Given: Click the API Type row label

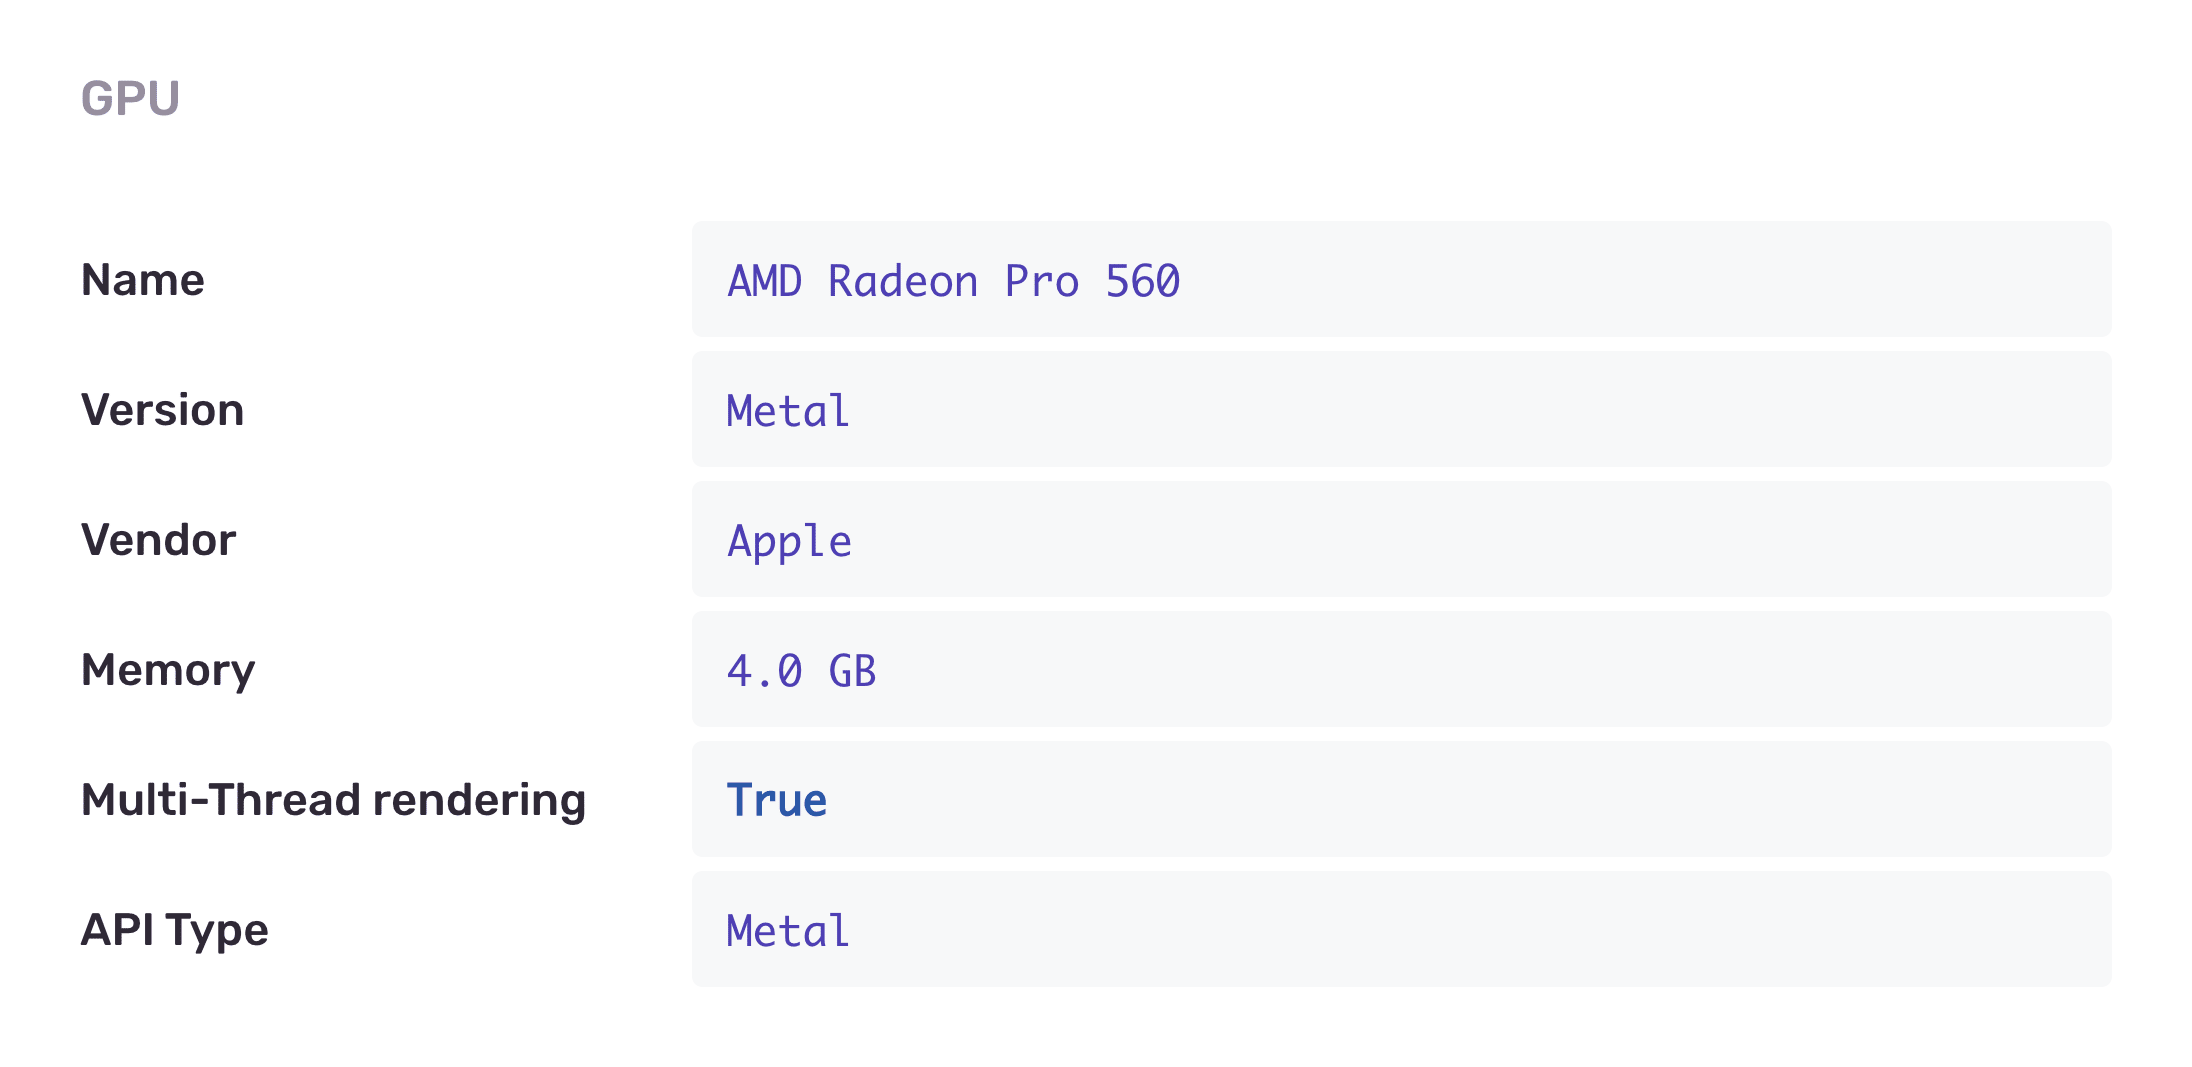Looking at the screenshot, I should (174, 930).
